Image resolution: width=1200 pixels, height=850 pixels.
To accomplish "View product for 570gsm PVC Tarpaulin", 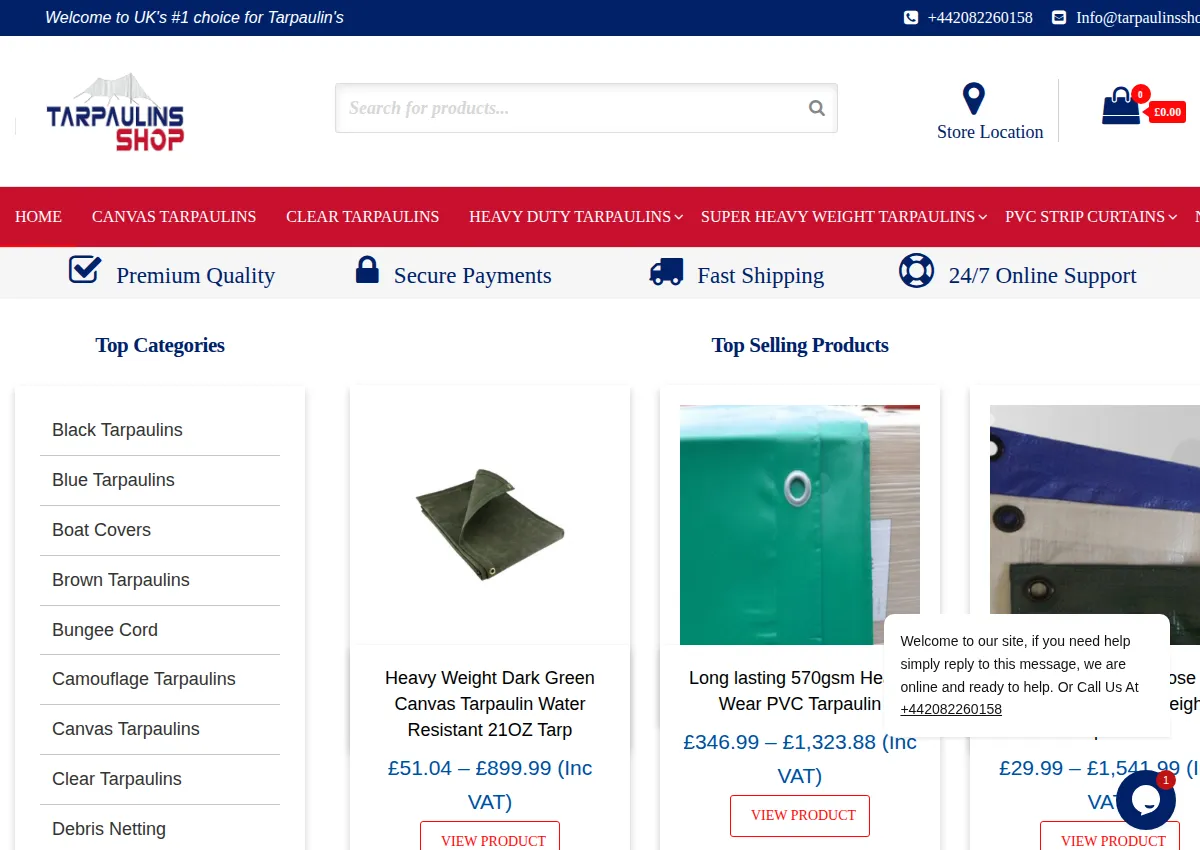I will click(x=800, y=815).
